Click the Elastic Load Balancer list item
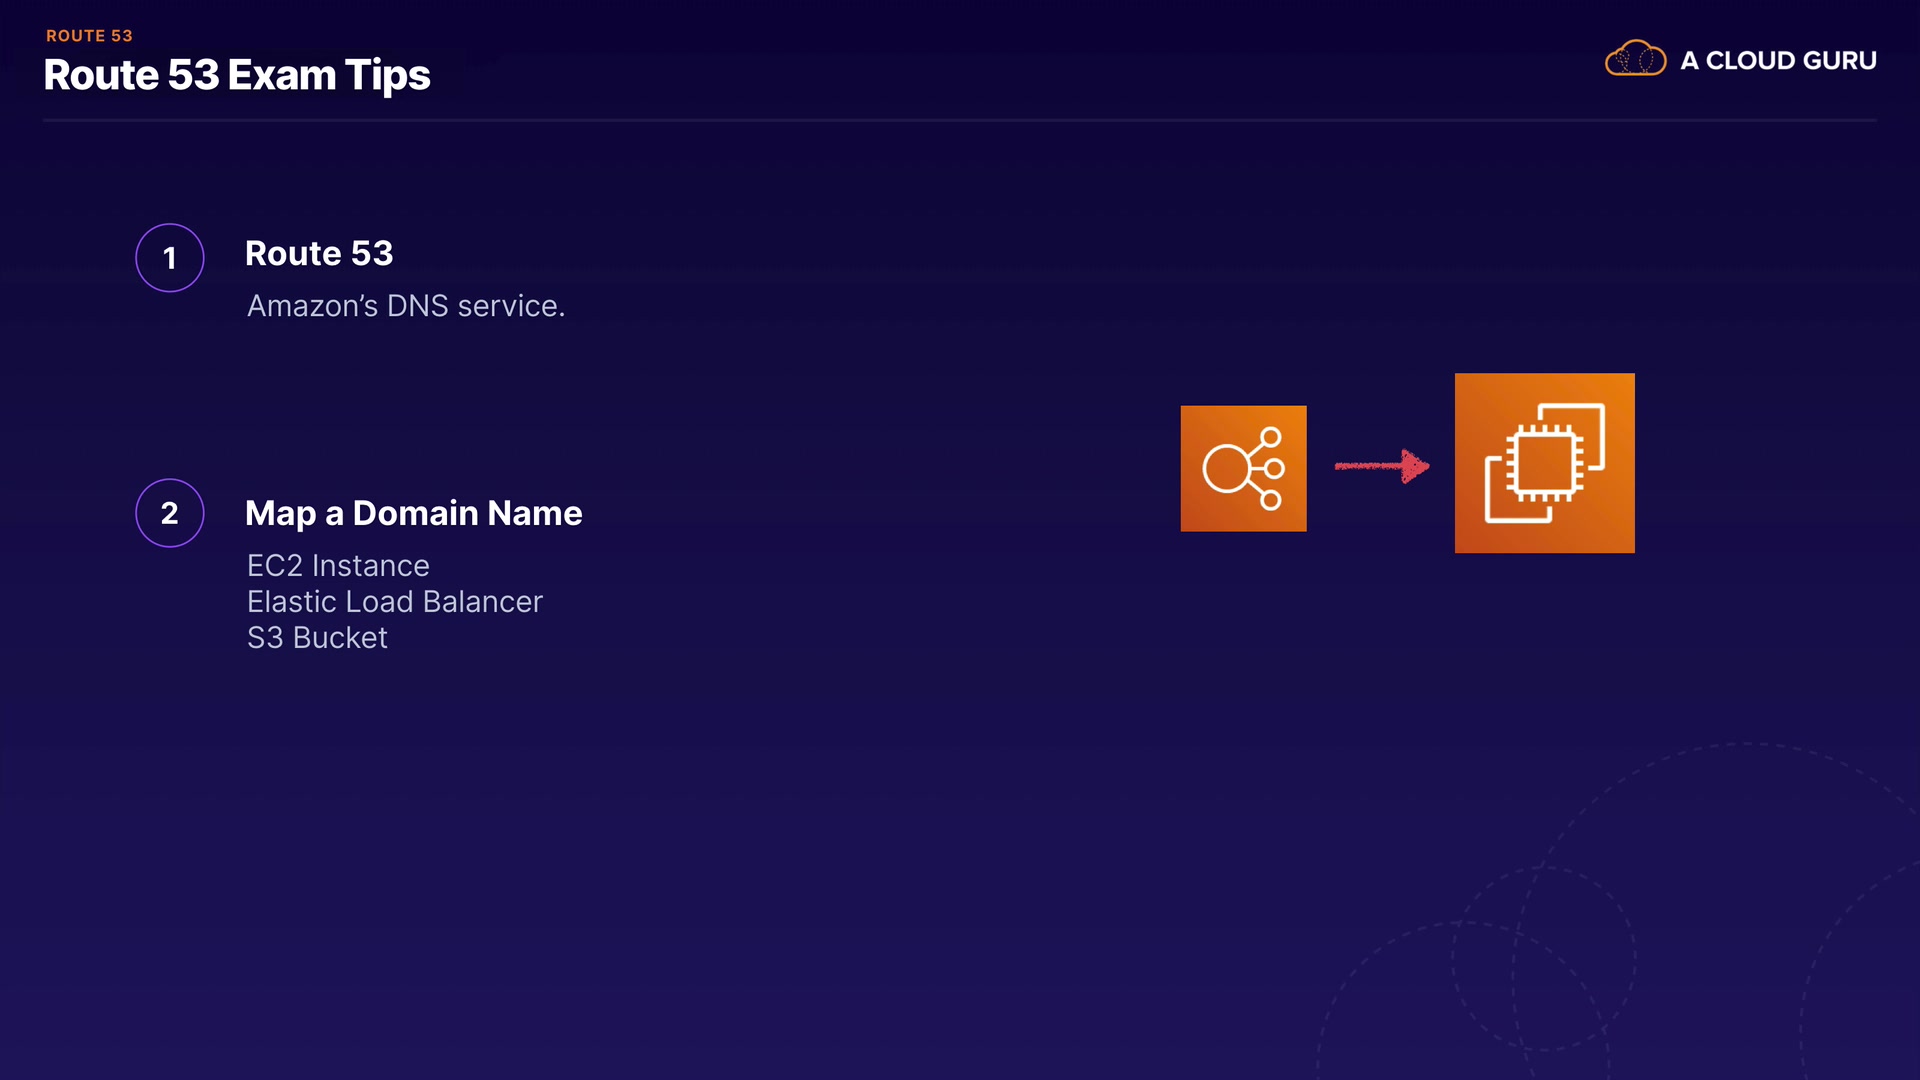 [394, 602]
